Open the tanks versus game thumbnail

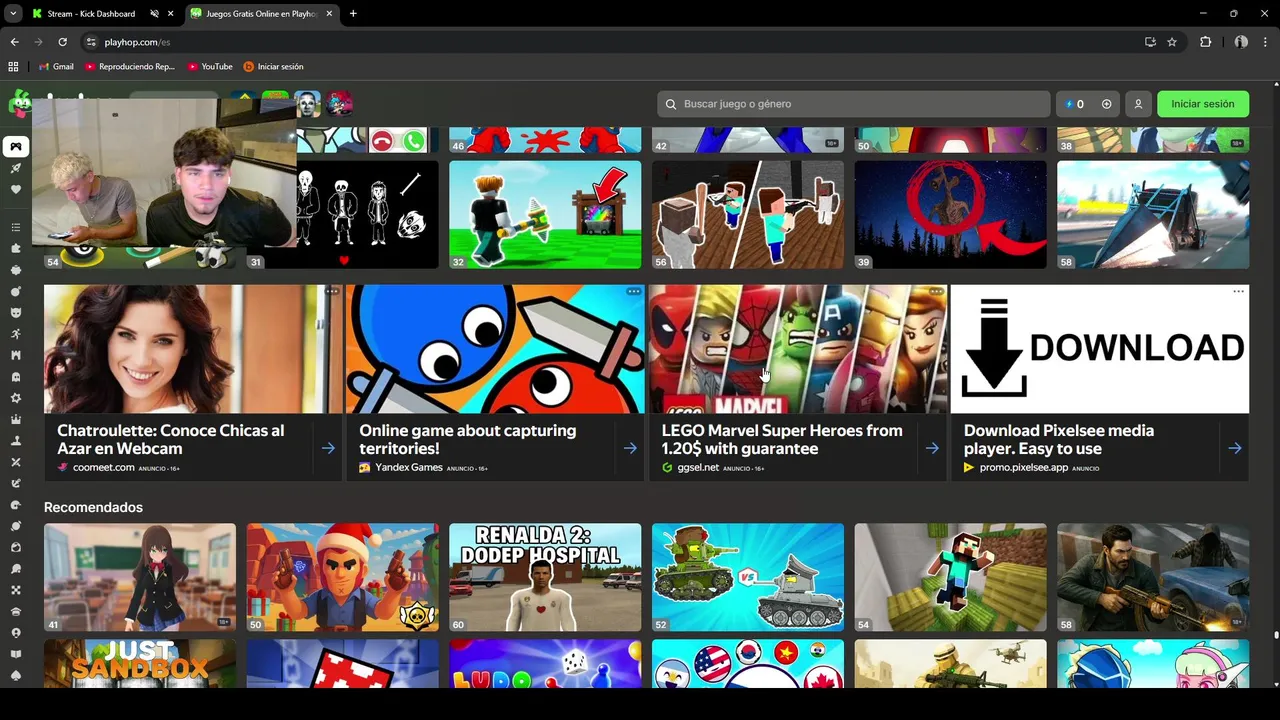pyautogui.click(x=748, y=577)
